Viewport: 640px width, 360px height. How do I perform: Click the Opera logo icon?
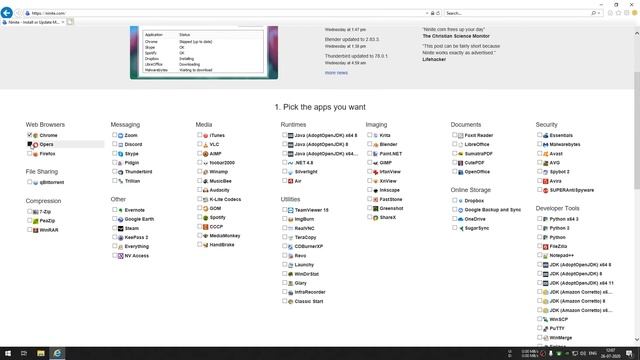[36, 144]
